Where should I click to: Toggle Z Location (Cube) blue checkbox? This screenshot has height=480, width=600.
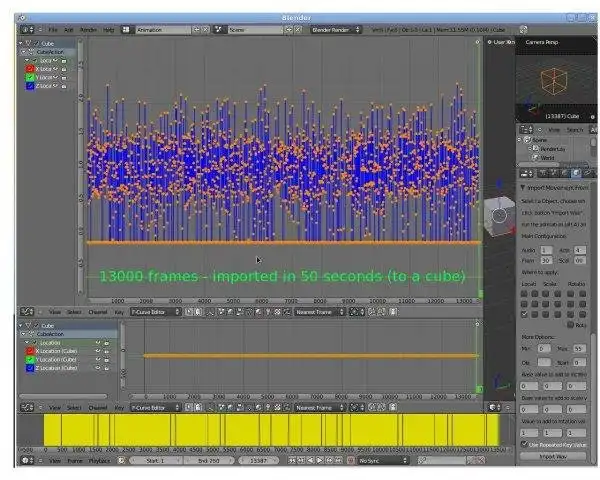click(x=29, y=368)
